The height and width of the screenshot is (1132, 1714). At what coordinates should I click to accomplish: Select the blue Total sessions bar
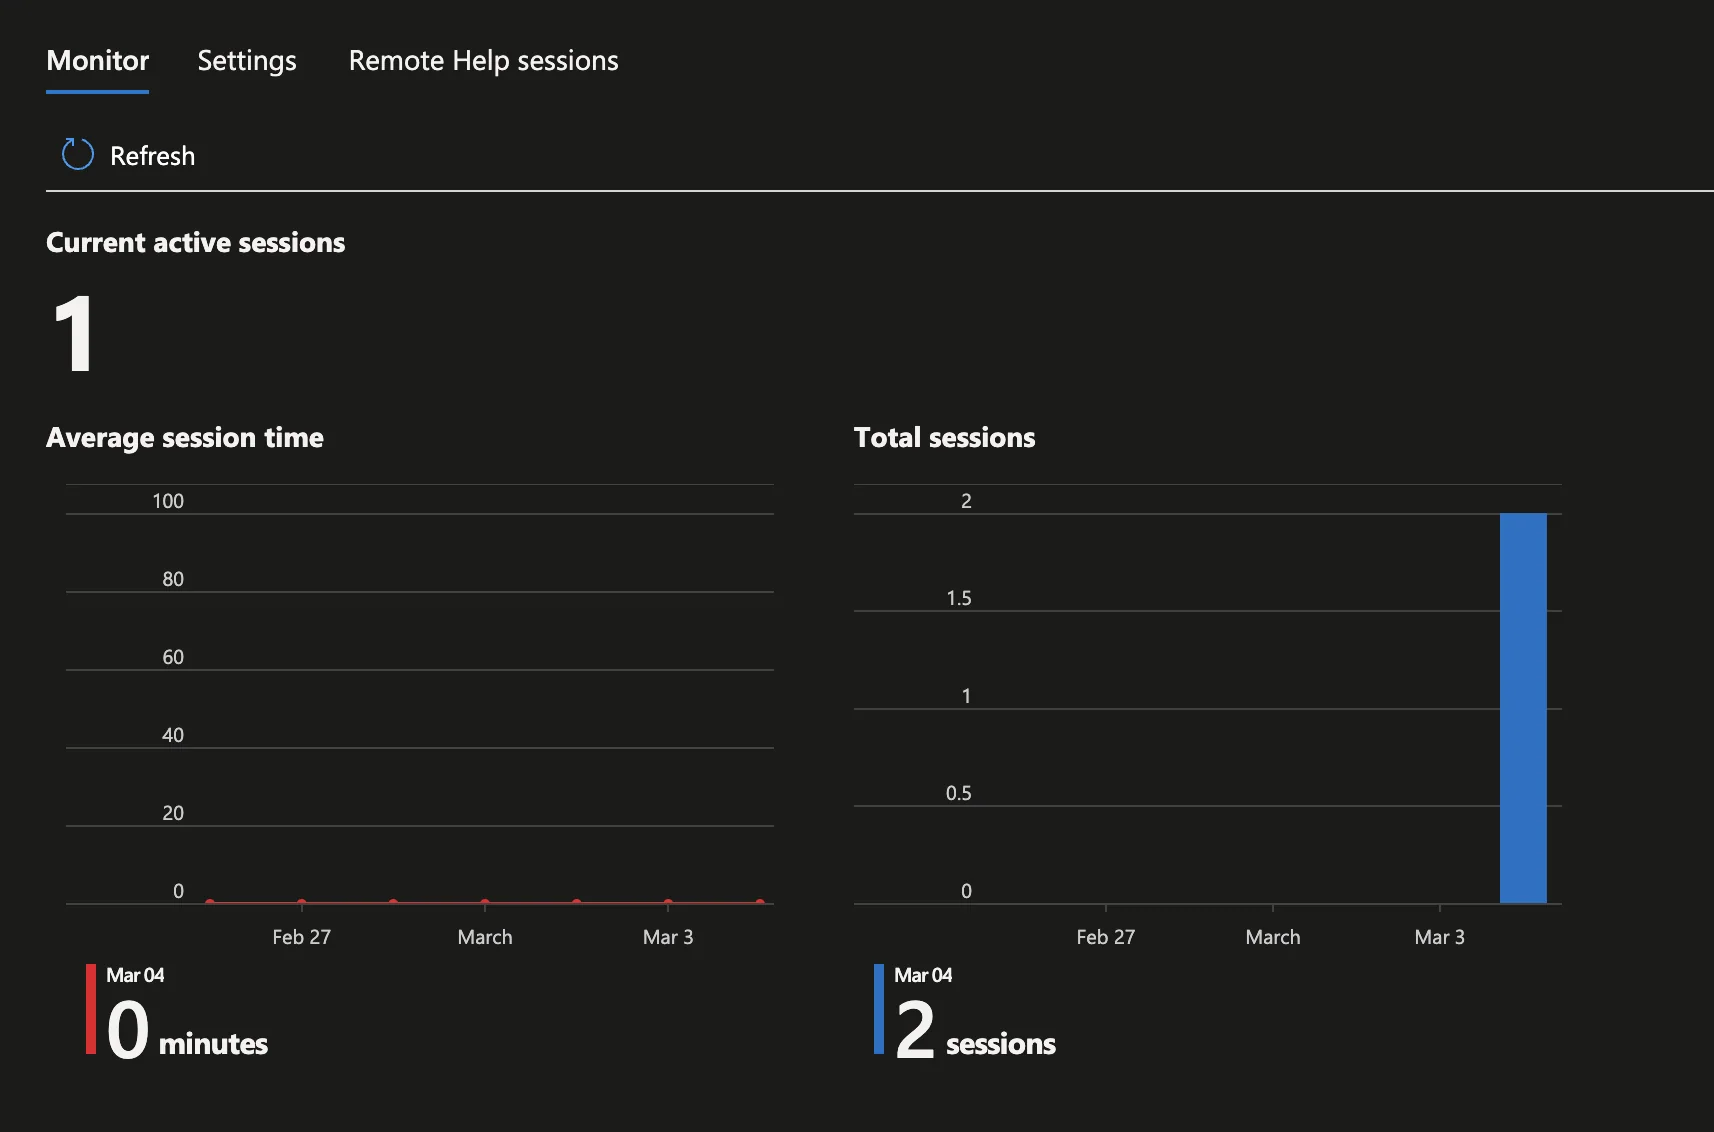coord(1523,708)
